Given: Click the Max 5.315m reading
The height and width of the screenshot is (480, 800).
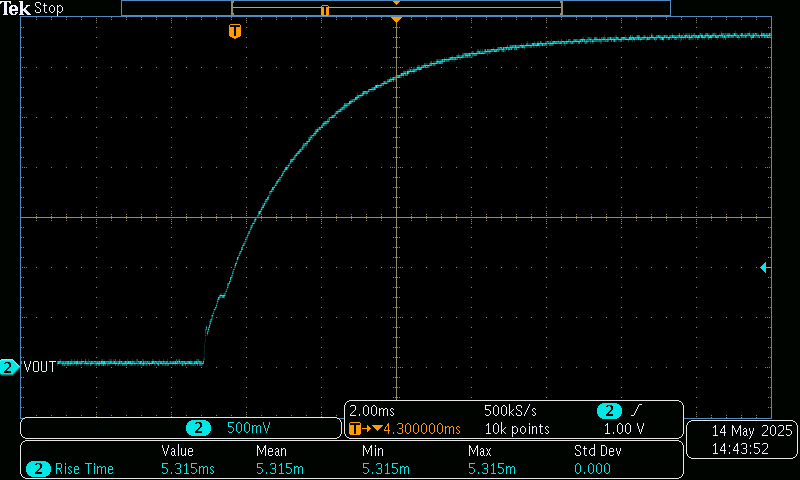Looking at the screenshot, I should [x=492, y=469].
